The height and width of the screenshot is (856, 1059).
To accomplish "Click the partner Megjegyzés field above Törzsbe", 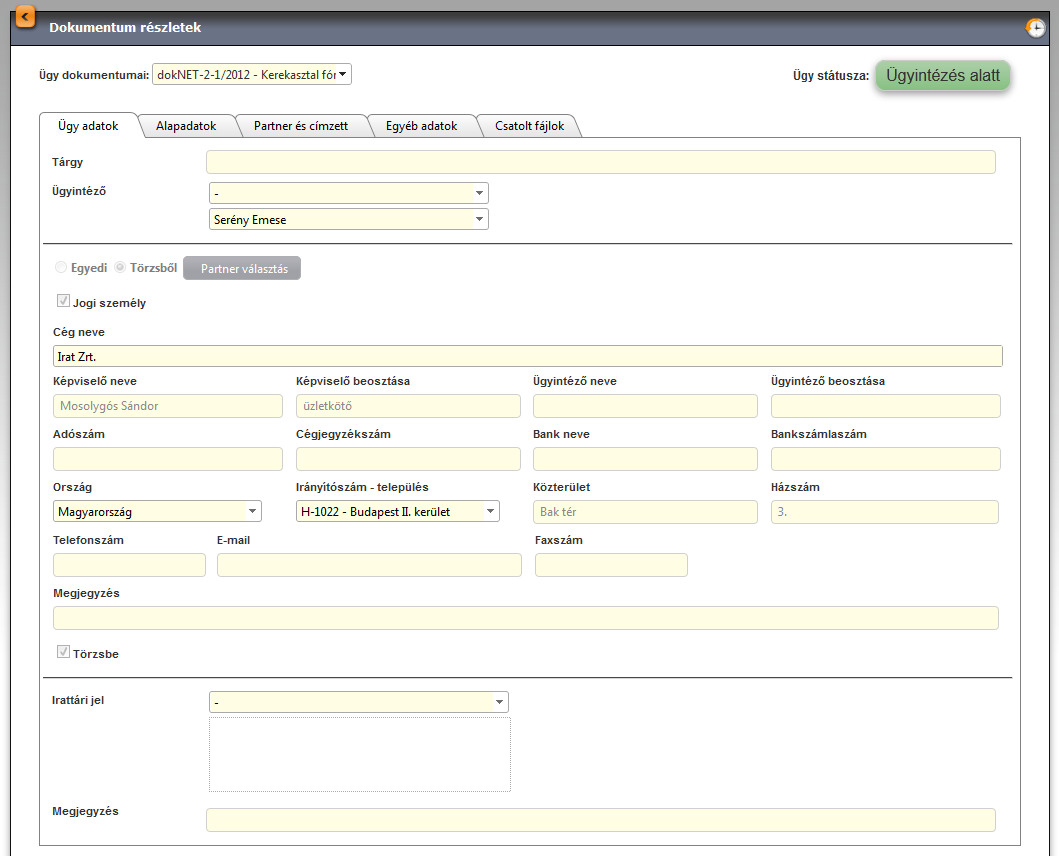I will [x=525, y=618].
